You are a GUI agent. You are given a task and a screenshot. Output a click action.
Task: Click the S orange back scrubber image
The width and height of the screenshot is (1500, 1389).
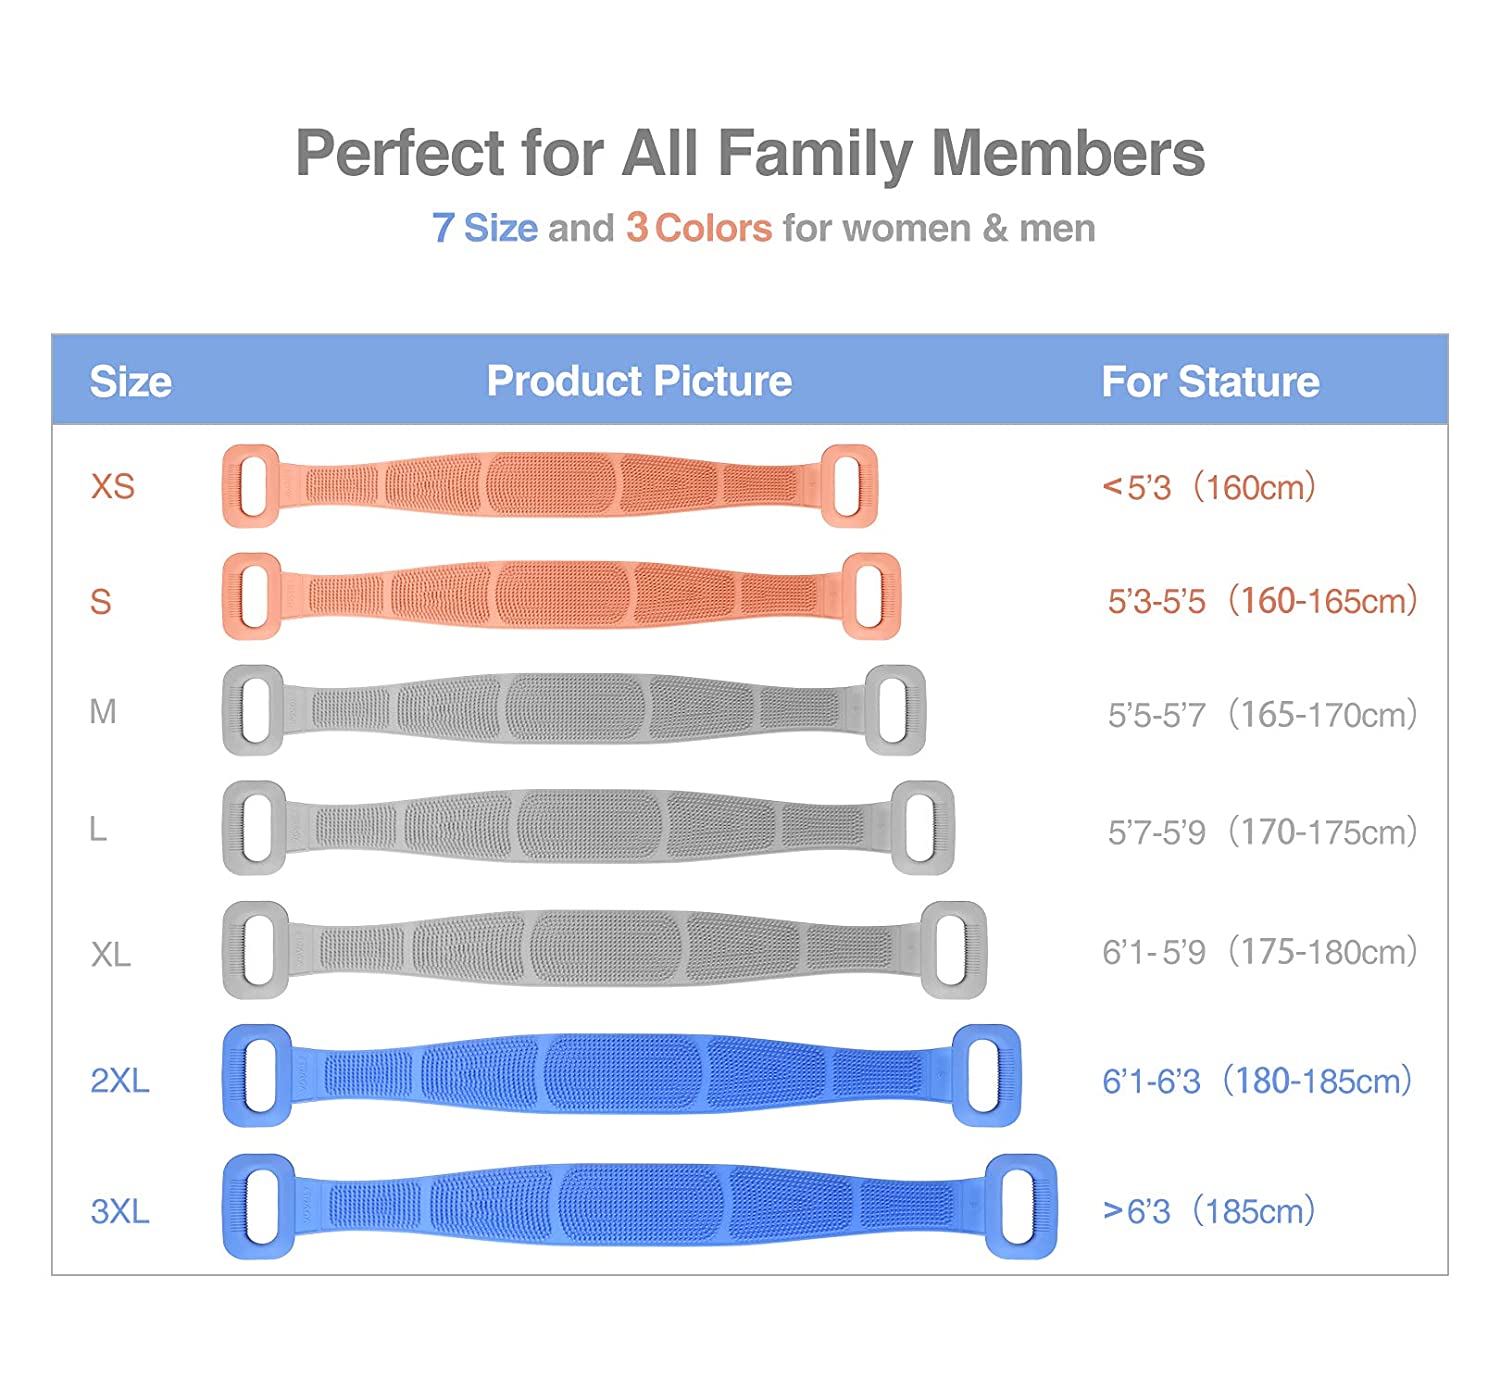coord(561,596)
